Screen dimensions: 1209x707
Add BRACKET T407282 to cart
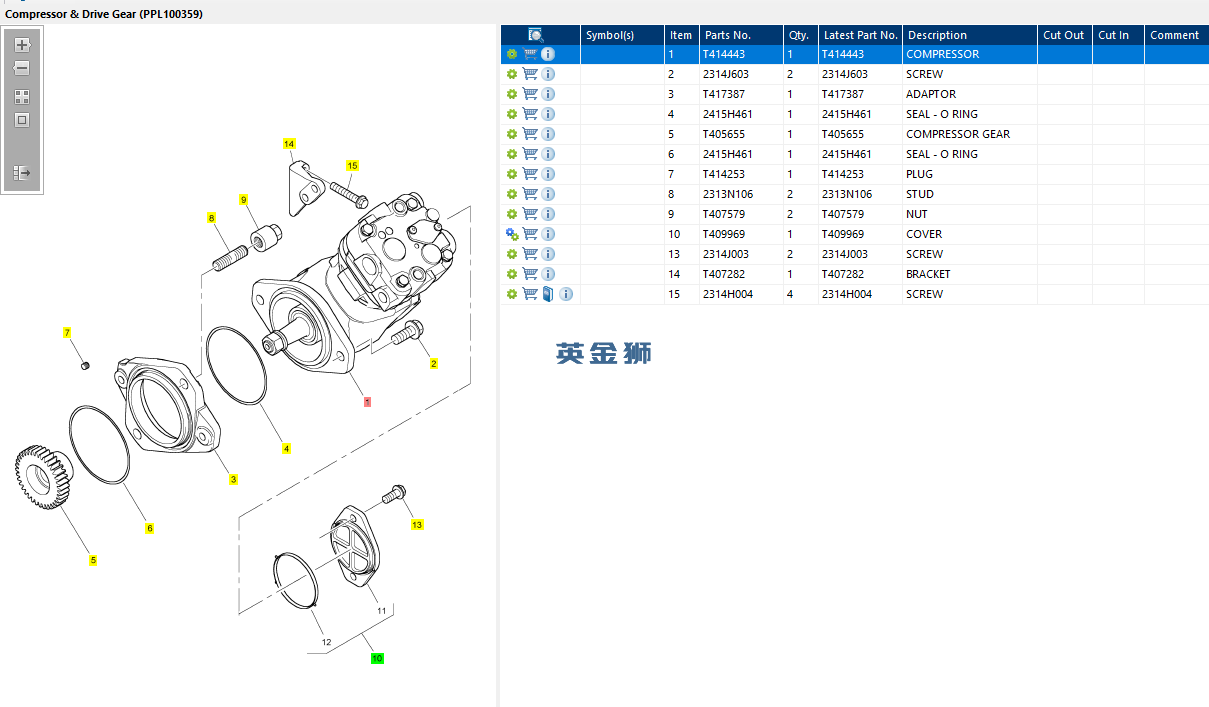click(x=530, y=274)
